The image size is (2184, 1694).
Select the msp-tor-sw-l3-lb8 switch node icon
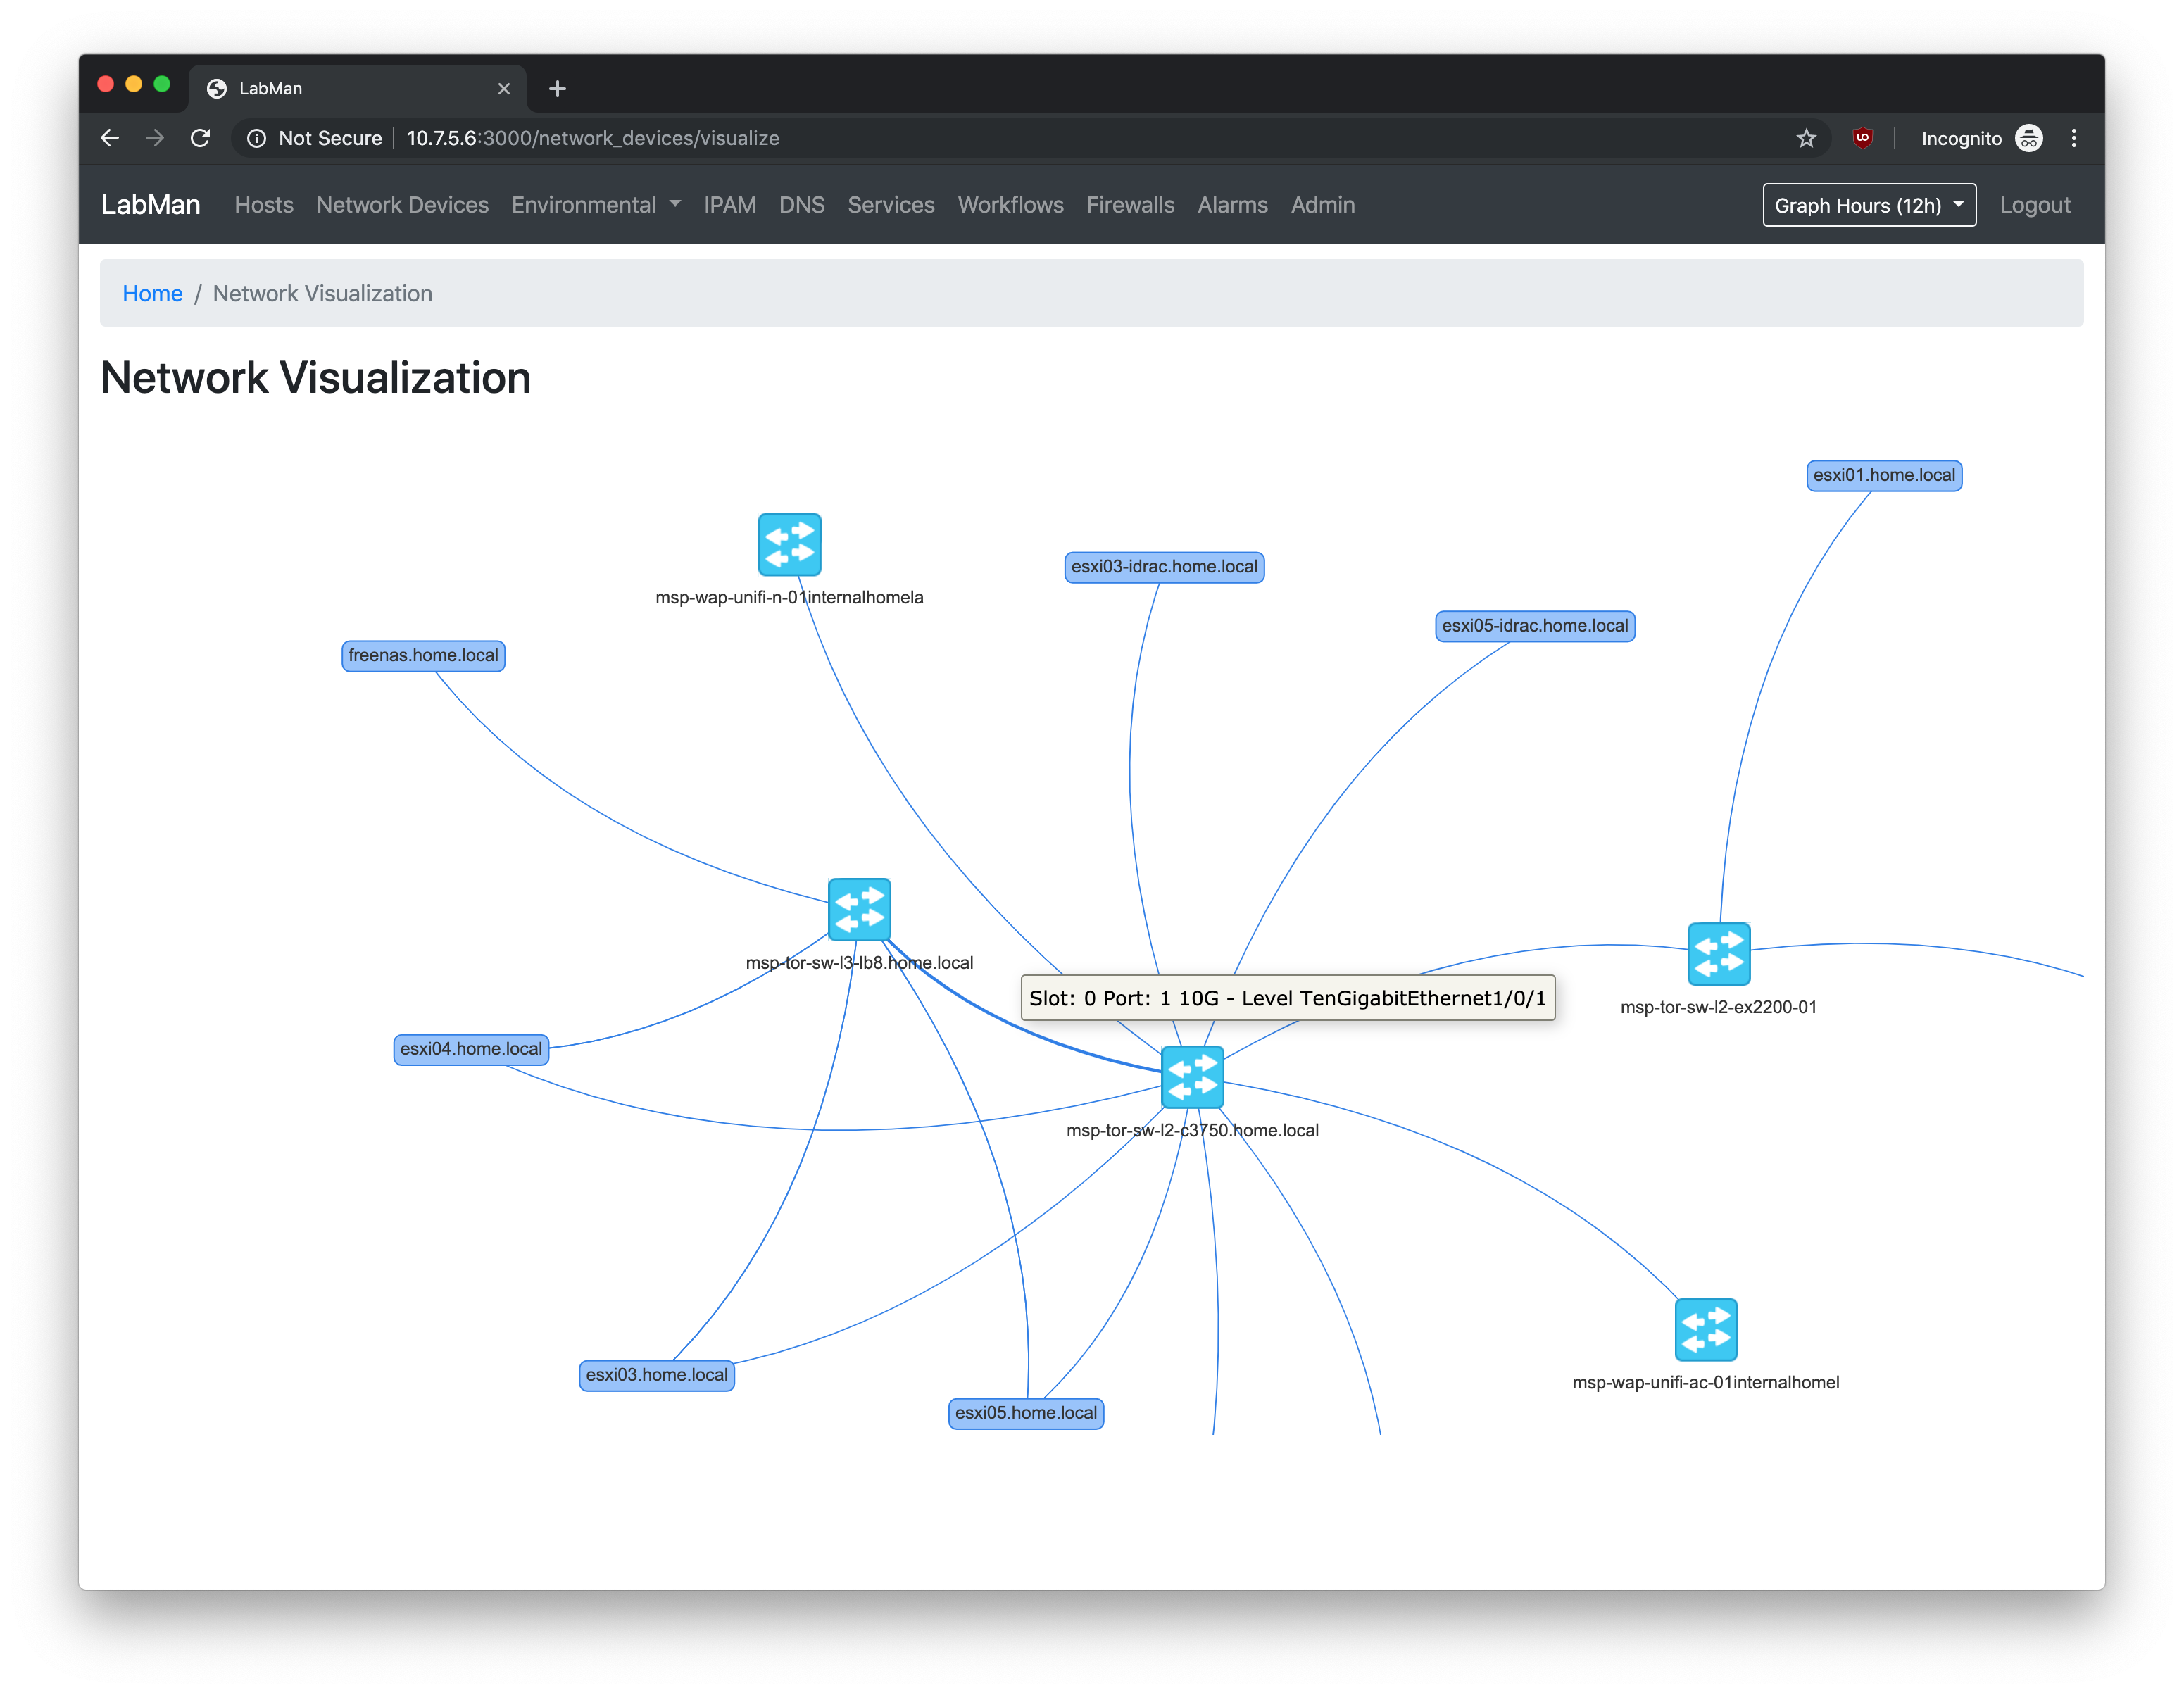pos(859,909)
